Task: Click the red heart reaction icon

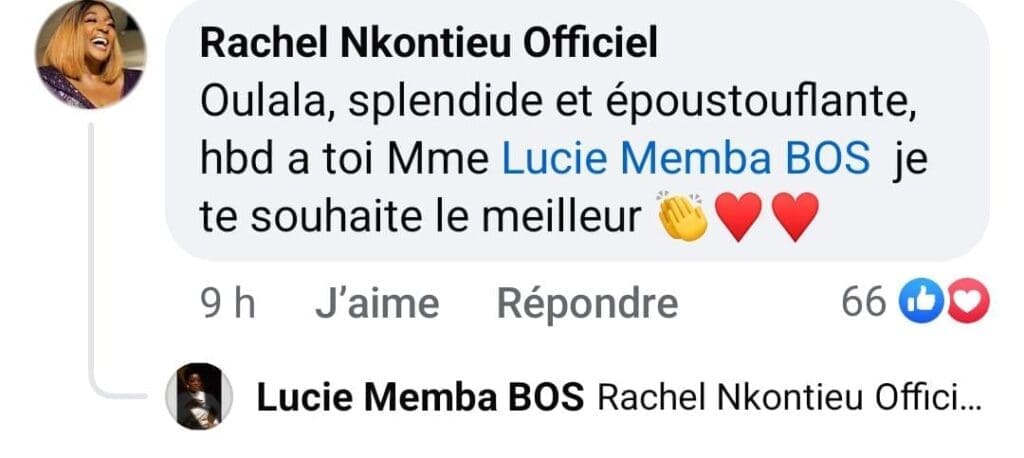Action: click(x=967, y=302)
